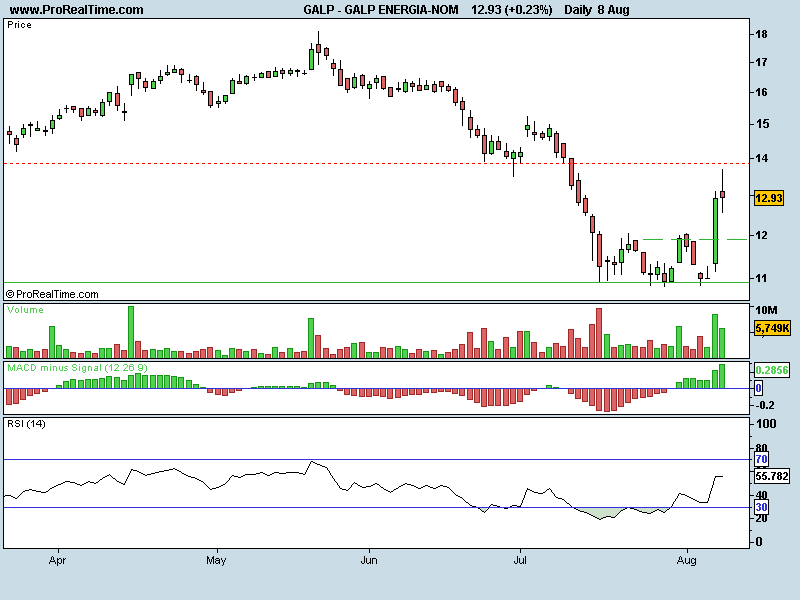
Task: Click the Apr date axis label
Action: pos(57,560)
